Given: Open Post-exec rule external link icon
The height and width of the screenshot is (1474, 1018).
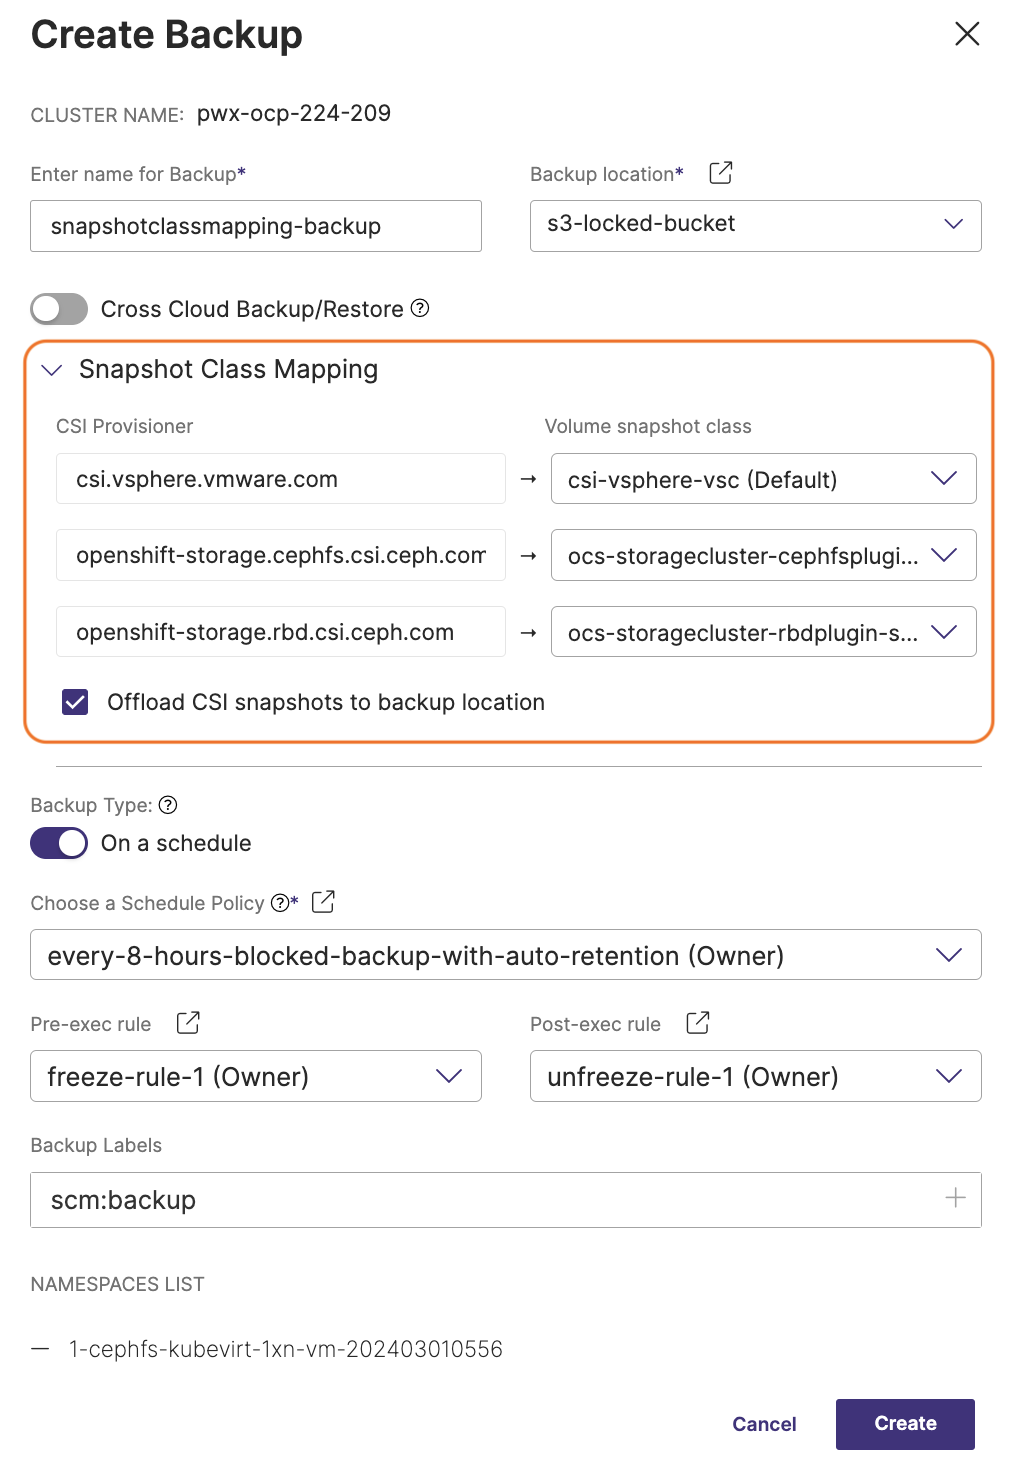Looking at the screenshot, I should tap(698, 1023).
